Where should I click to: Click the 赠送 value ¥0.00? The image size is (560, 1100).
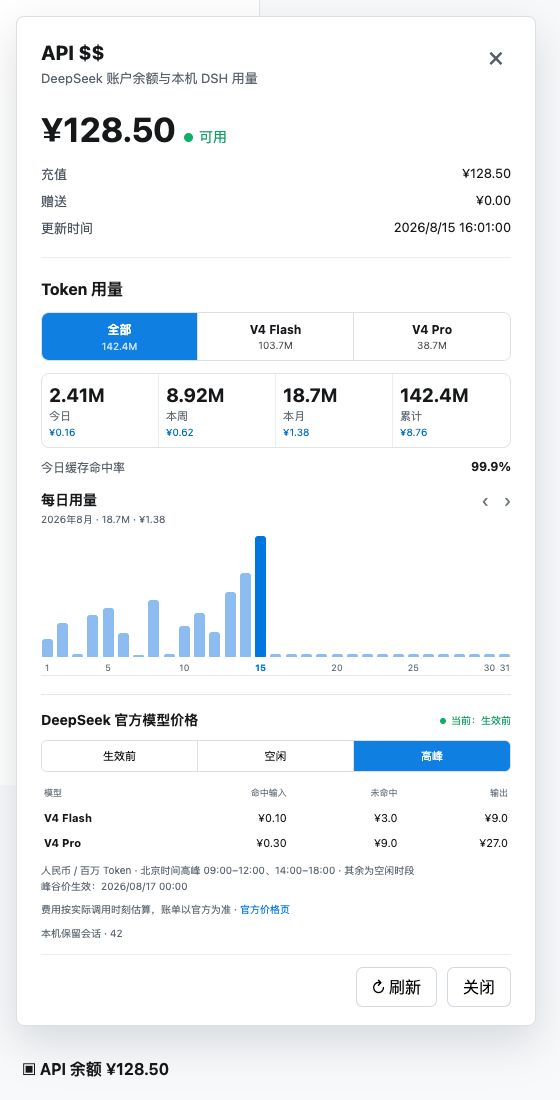tap(493, 201)
